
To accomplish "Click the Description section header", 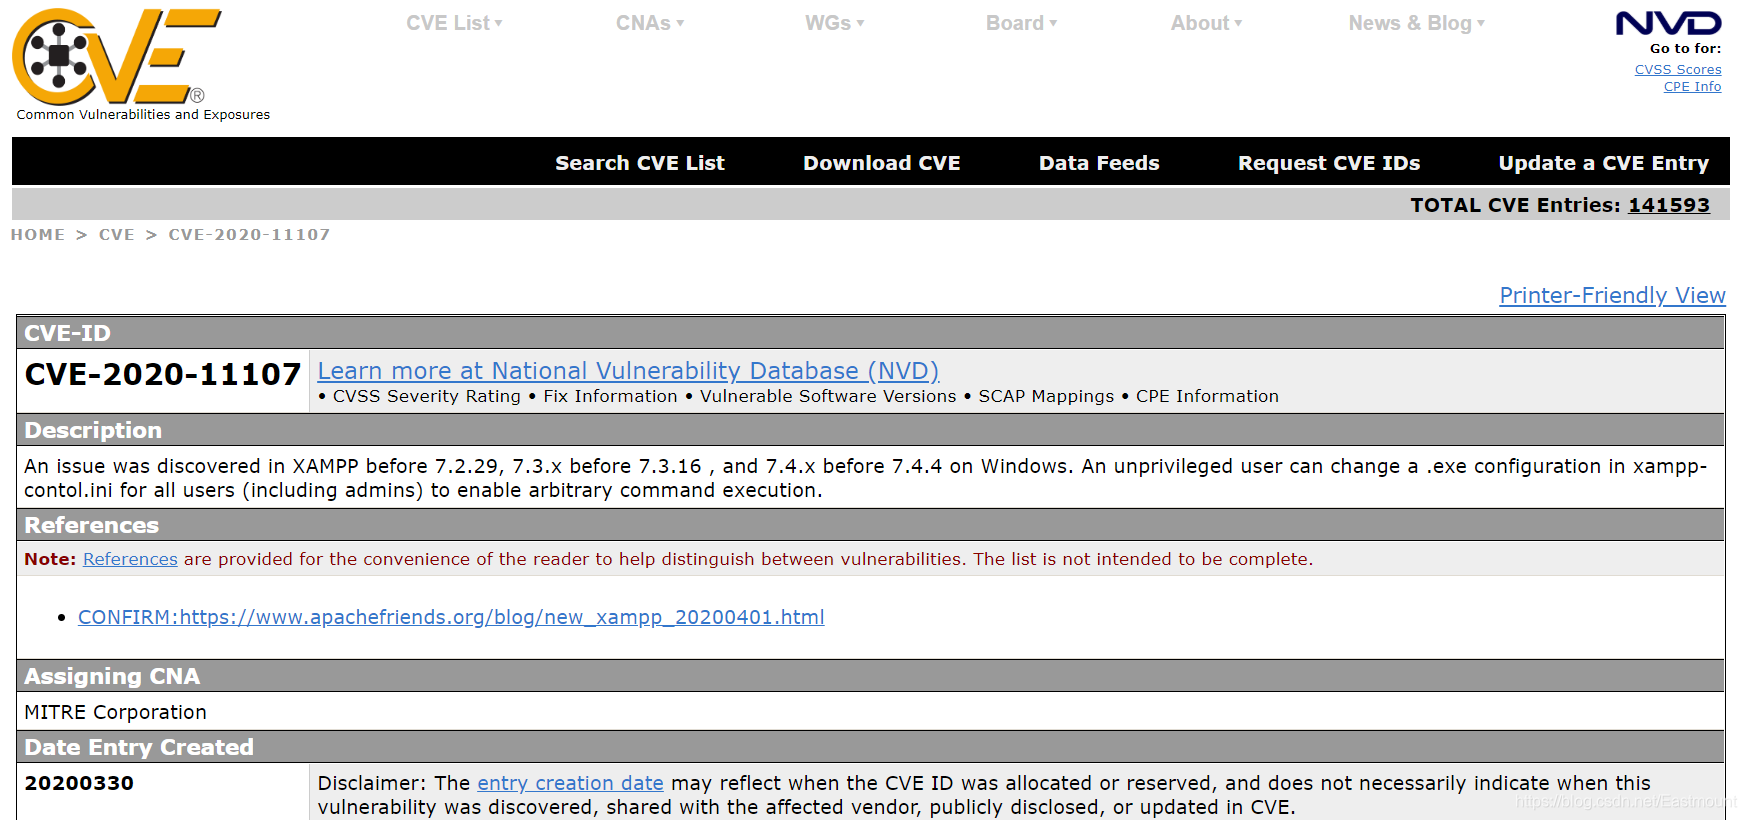I will [x=871, y=430].
